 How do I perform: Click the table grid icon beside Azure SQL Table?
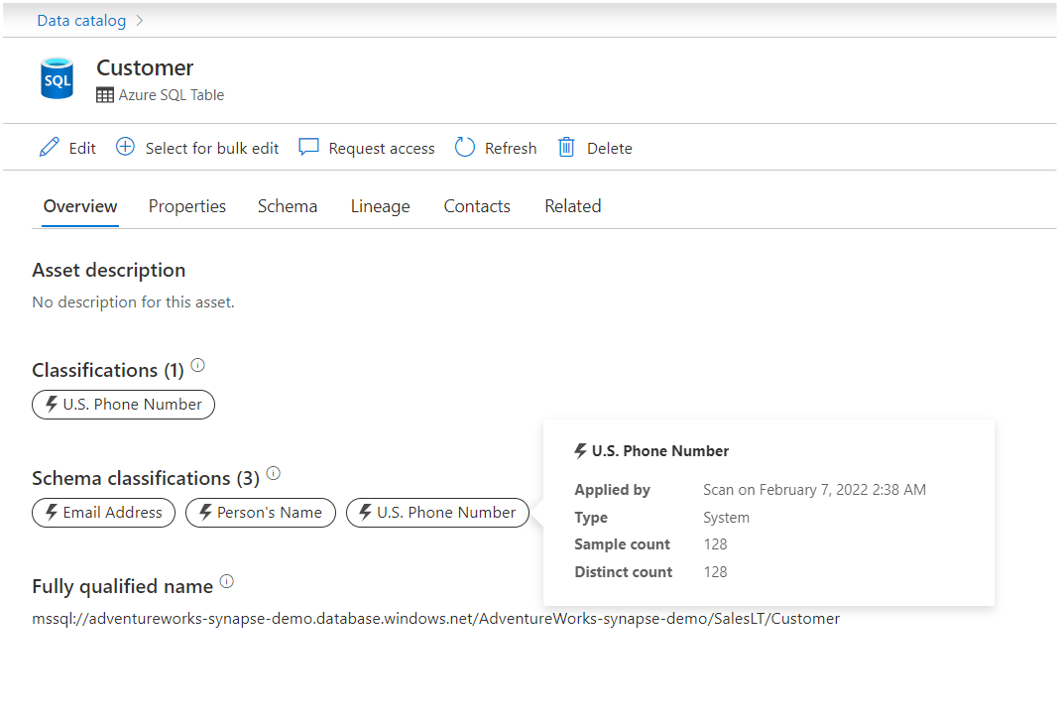pos(105,95)
